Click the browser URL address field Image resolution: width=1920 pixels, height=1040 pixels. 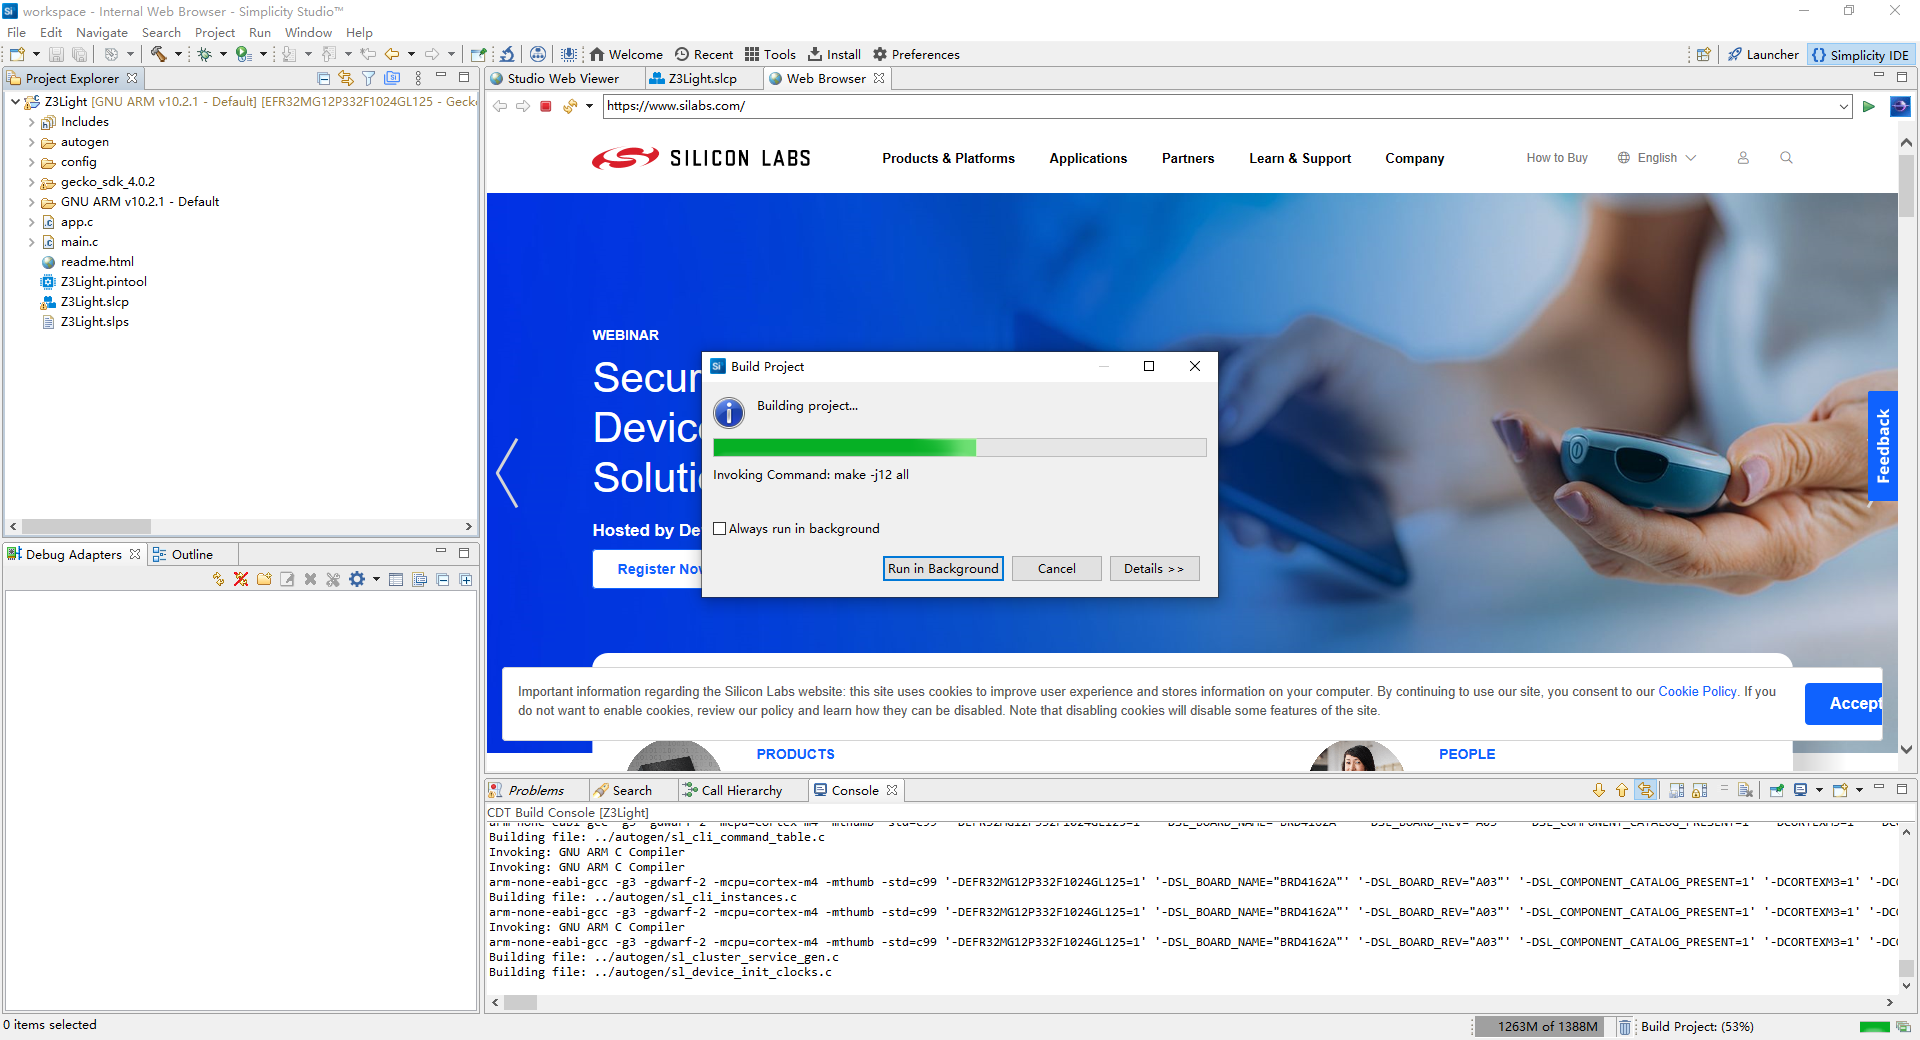coord(1220,106)
